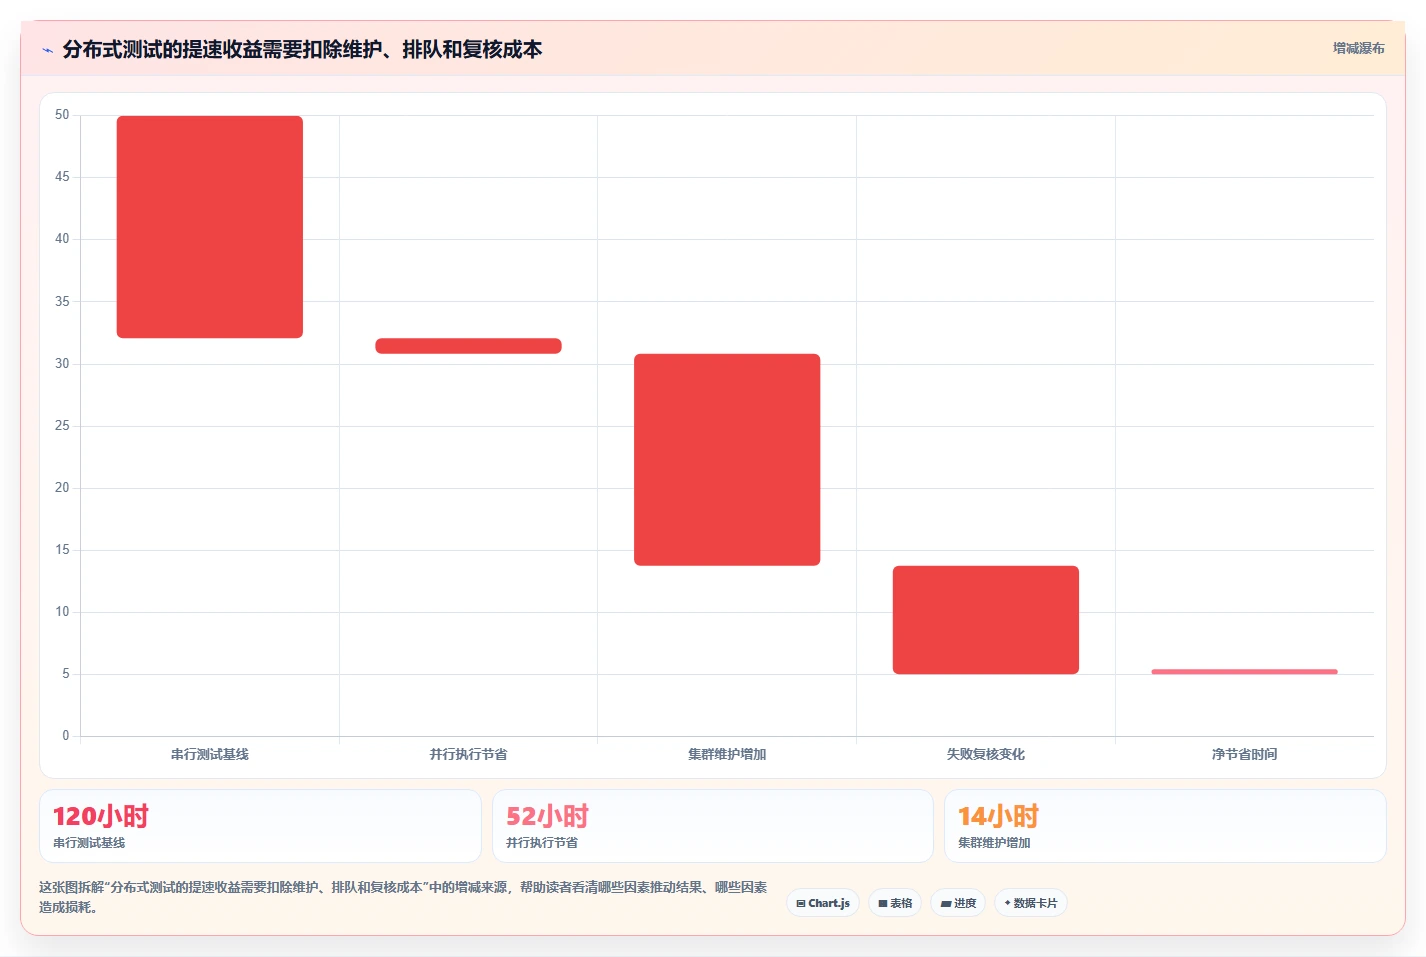The image size is (1426, 957).
Task: Click the 增减瀑布 label in the header
Action: coord(1358,48)
